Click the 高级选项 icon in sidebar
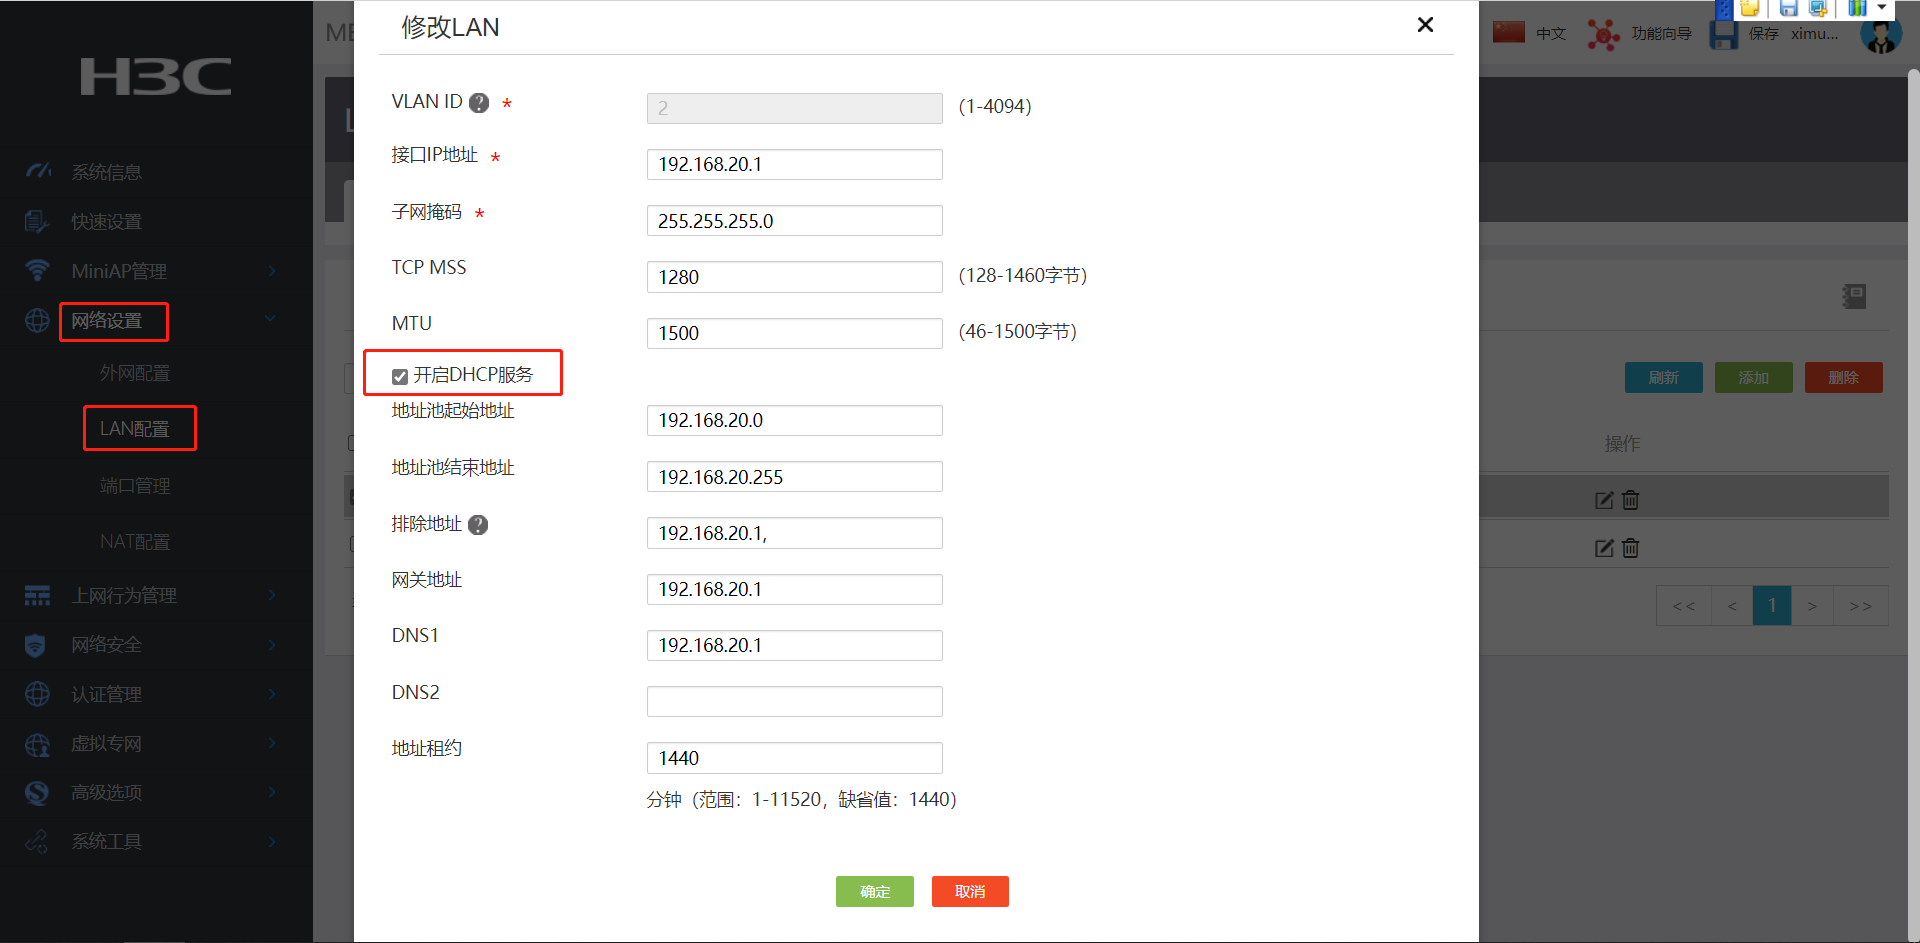Screen dimensions: 1920x943 (x=37, y=793)
